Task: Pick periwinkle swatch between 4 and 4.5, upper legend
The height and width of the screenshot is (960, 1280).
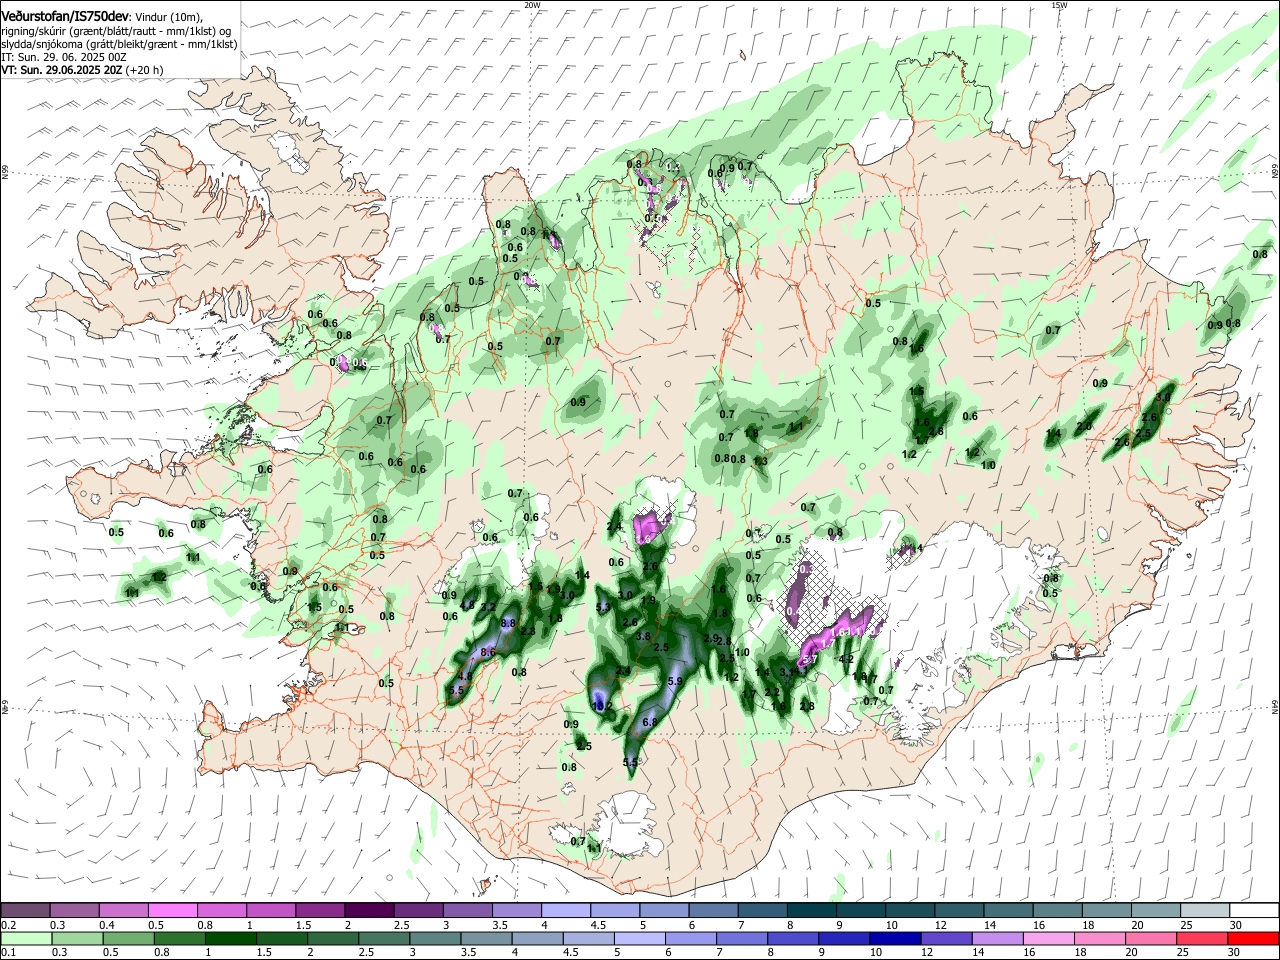Action: click(565, 910)
